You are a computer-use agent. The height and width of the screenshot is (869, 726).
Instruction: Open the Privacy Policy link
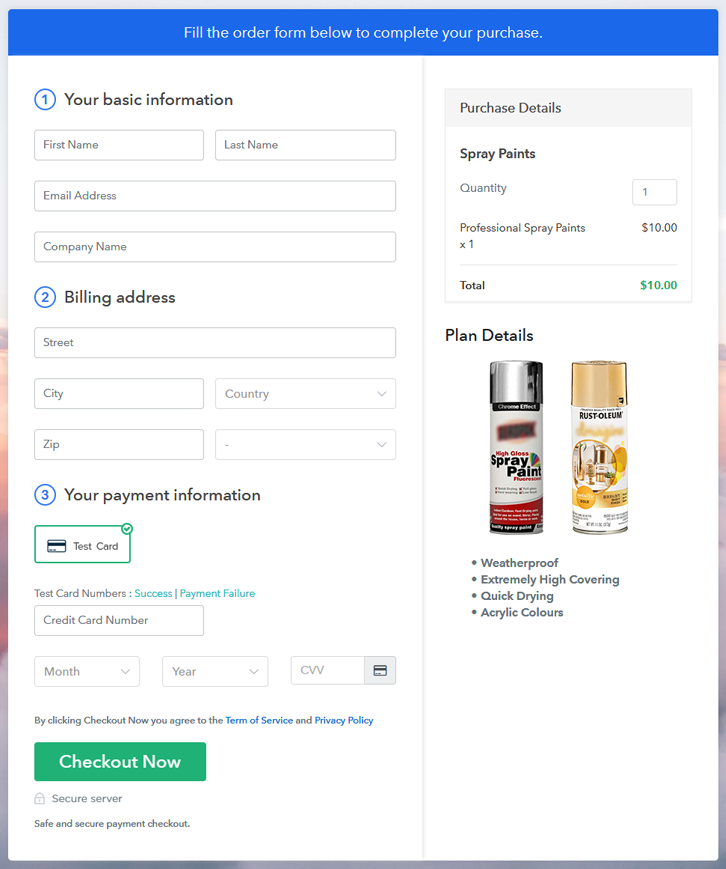(344, 720)
